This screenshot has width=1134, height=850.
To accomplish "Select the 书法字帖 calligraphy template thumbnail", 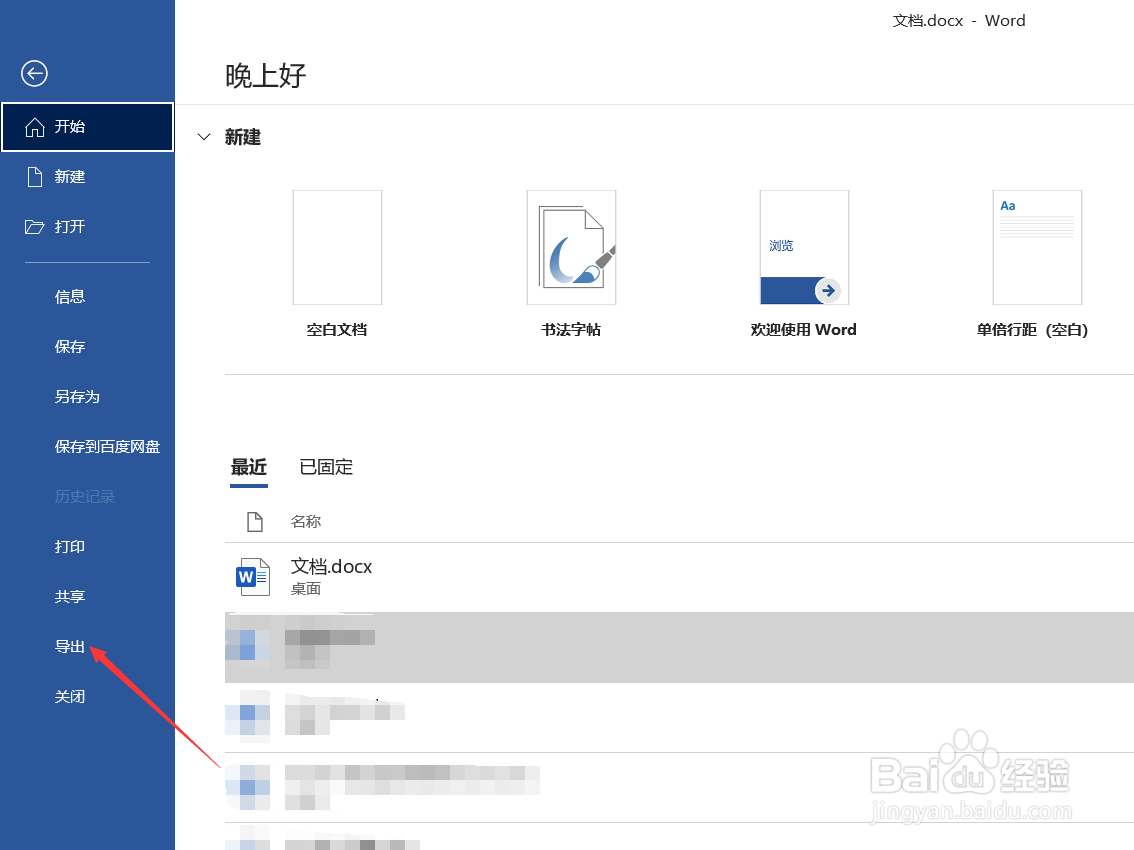I will [571, 247].
